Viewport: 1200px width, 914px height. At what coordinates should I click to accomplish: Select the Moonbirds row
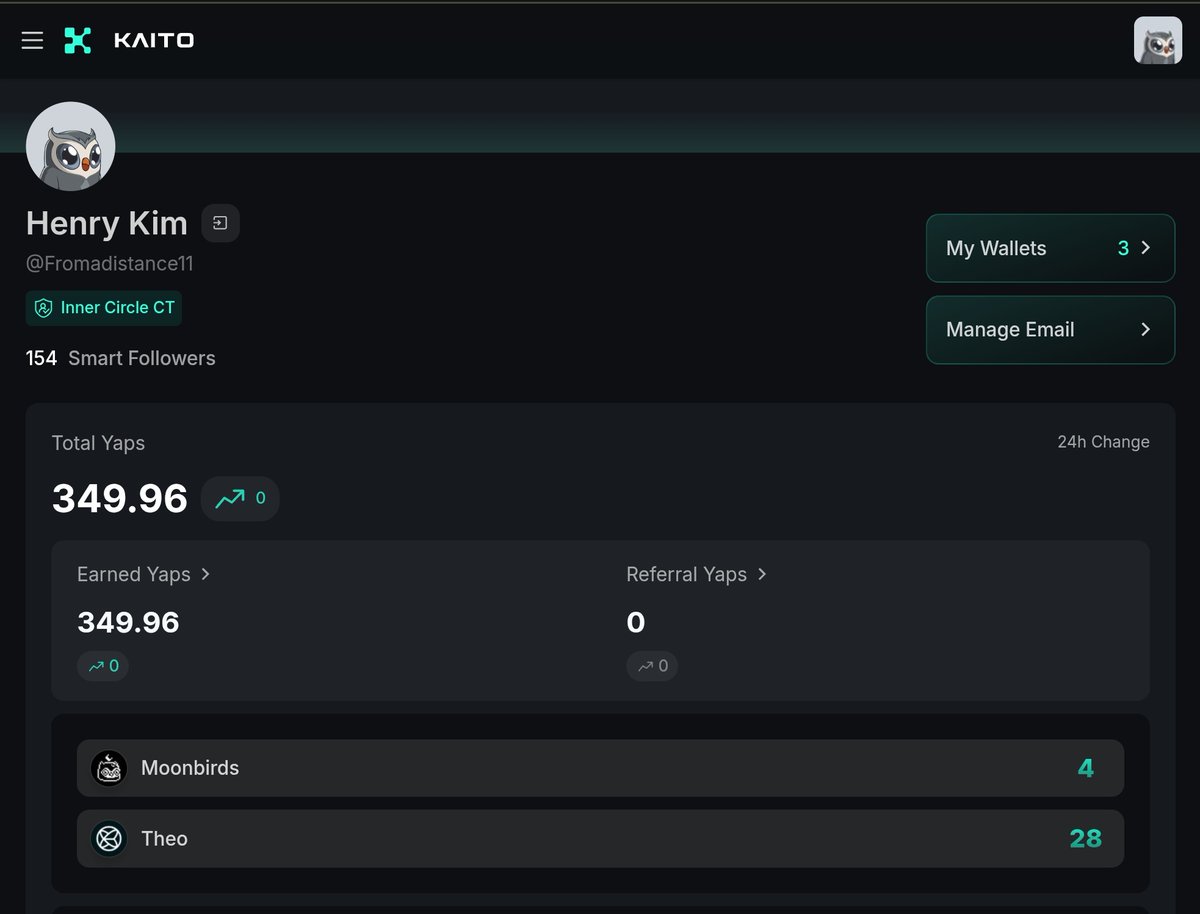click(600, 768)
